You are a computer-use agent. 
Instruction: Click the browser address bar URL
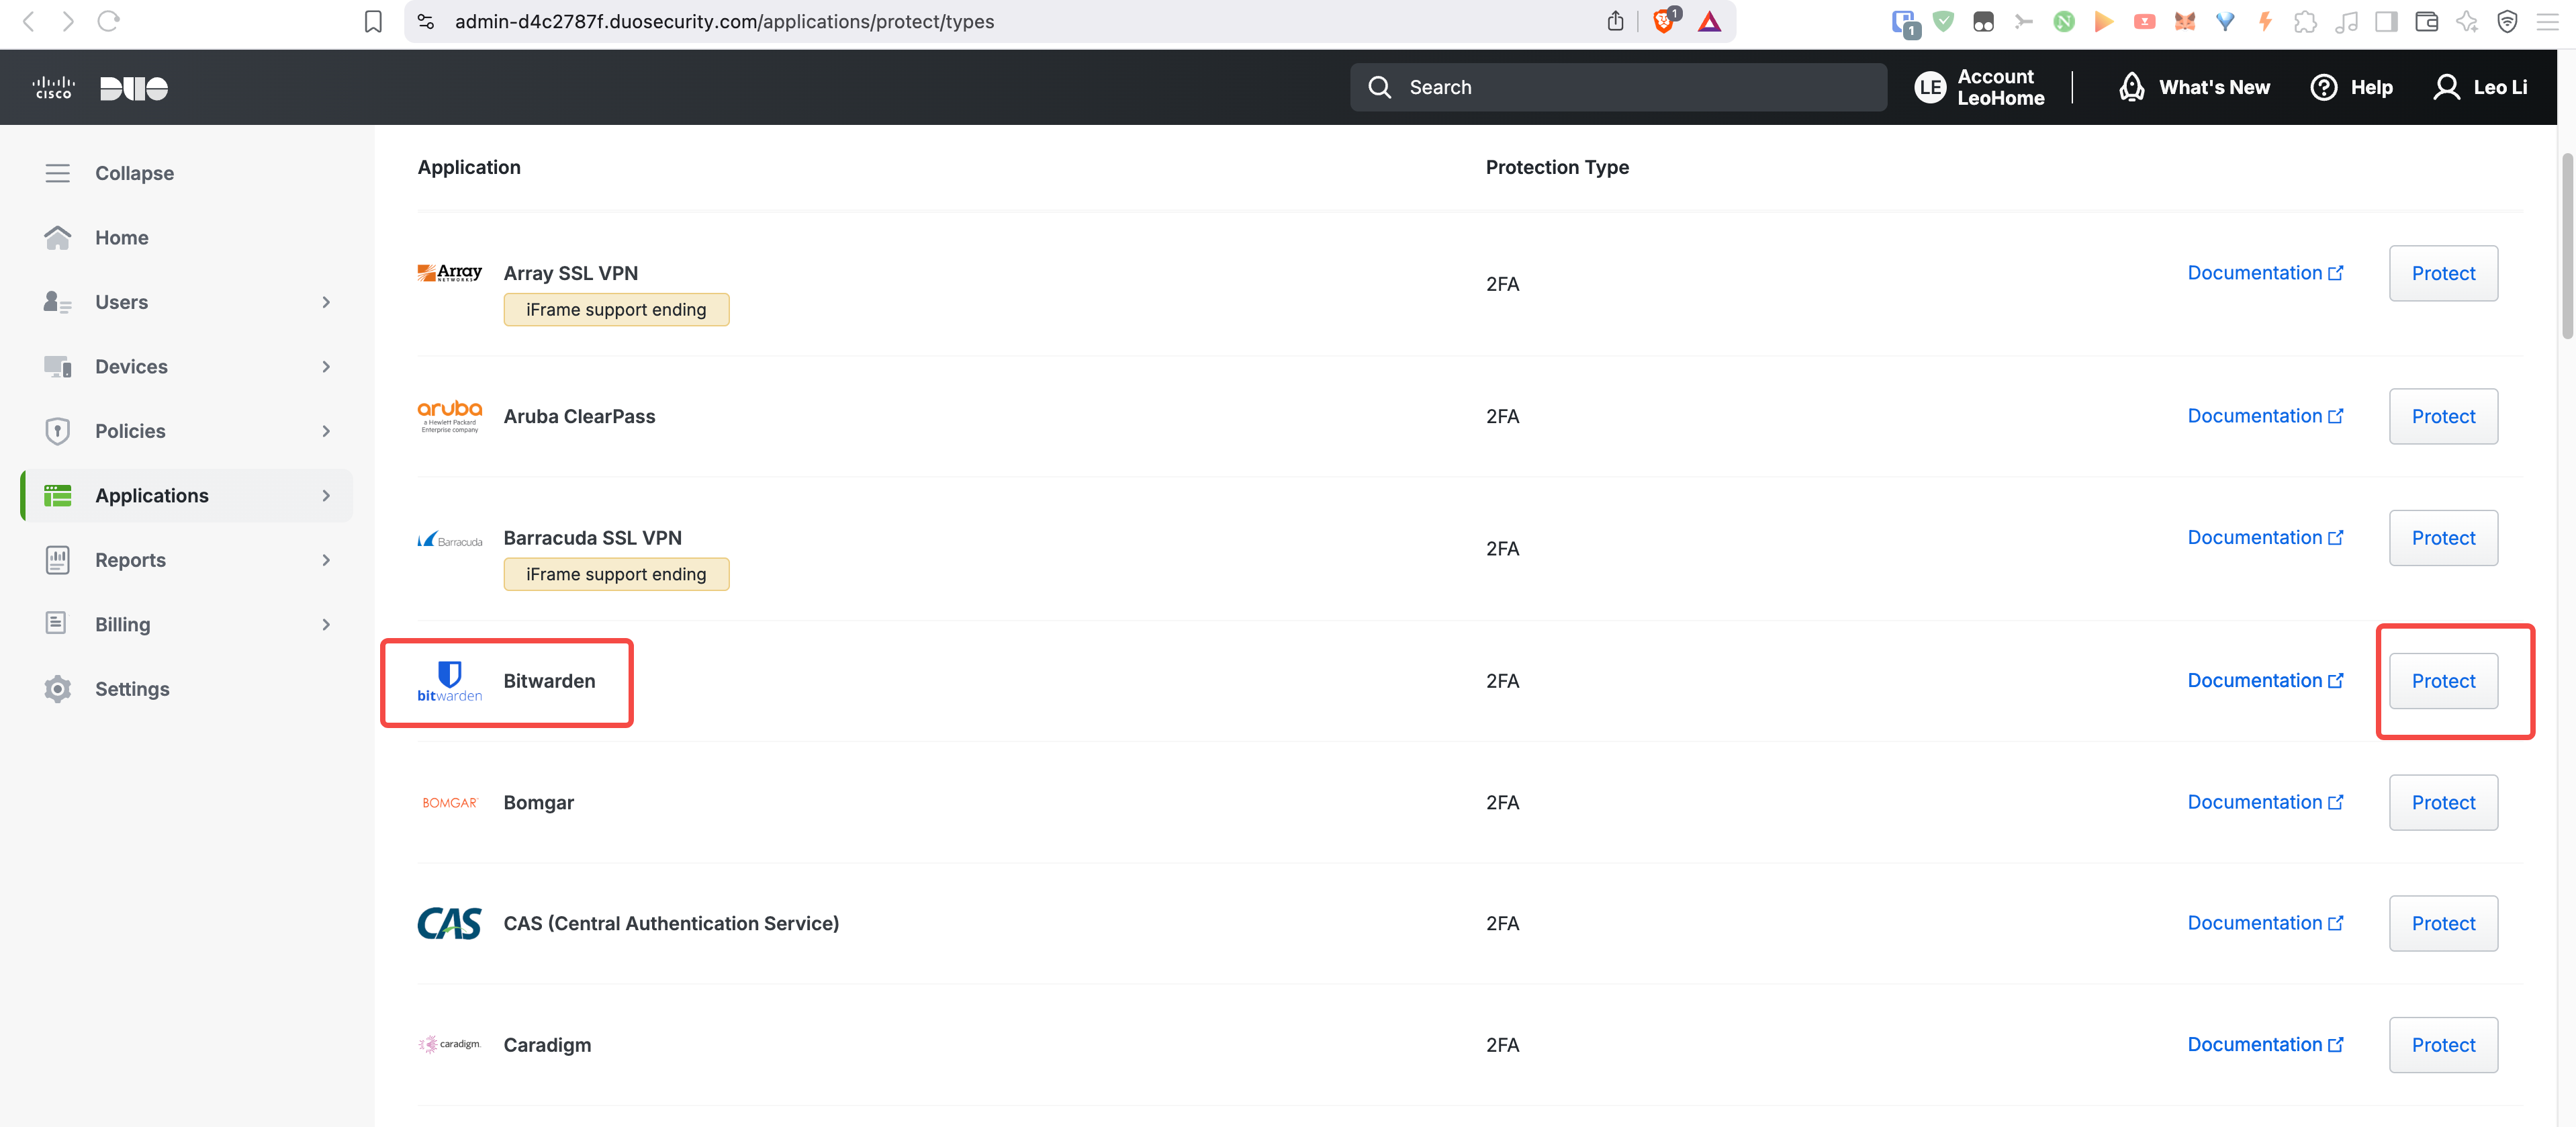point(724,21)
